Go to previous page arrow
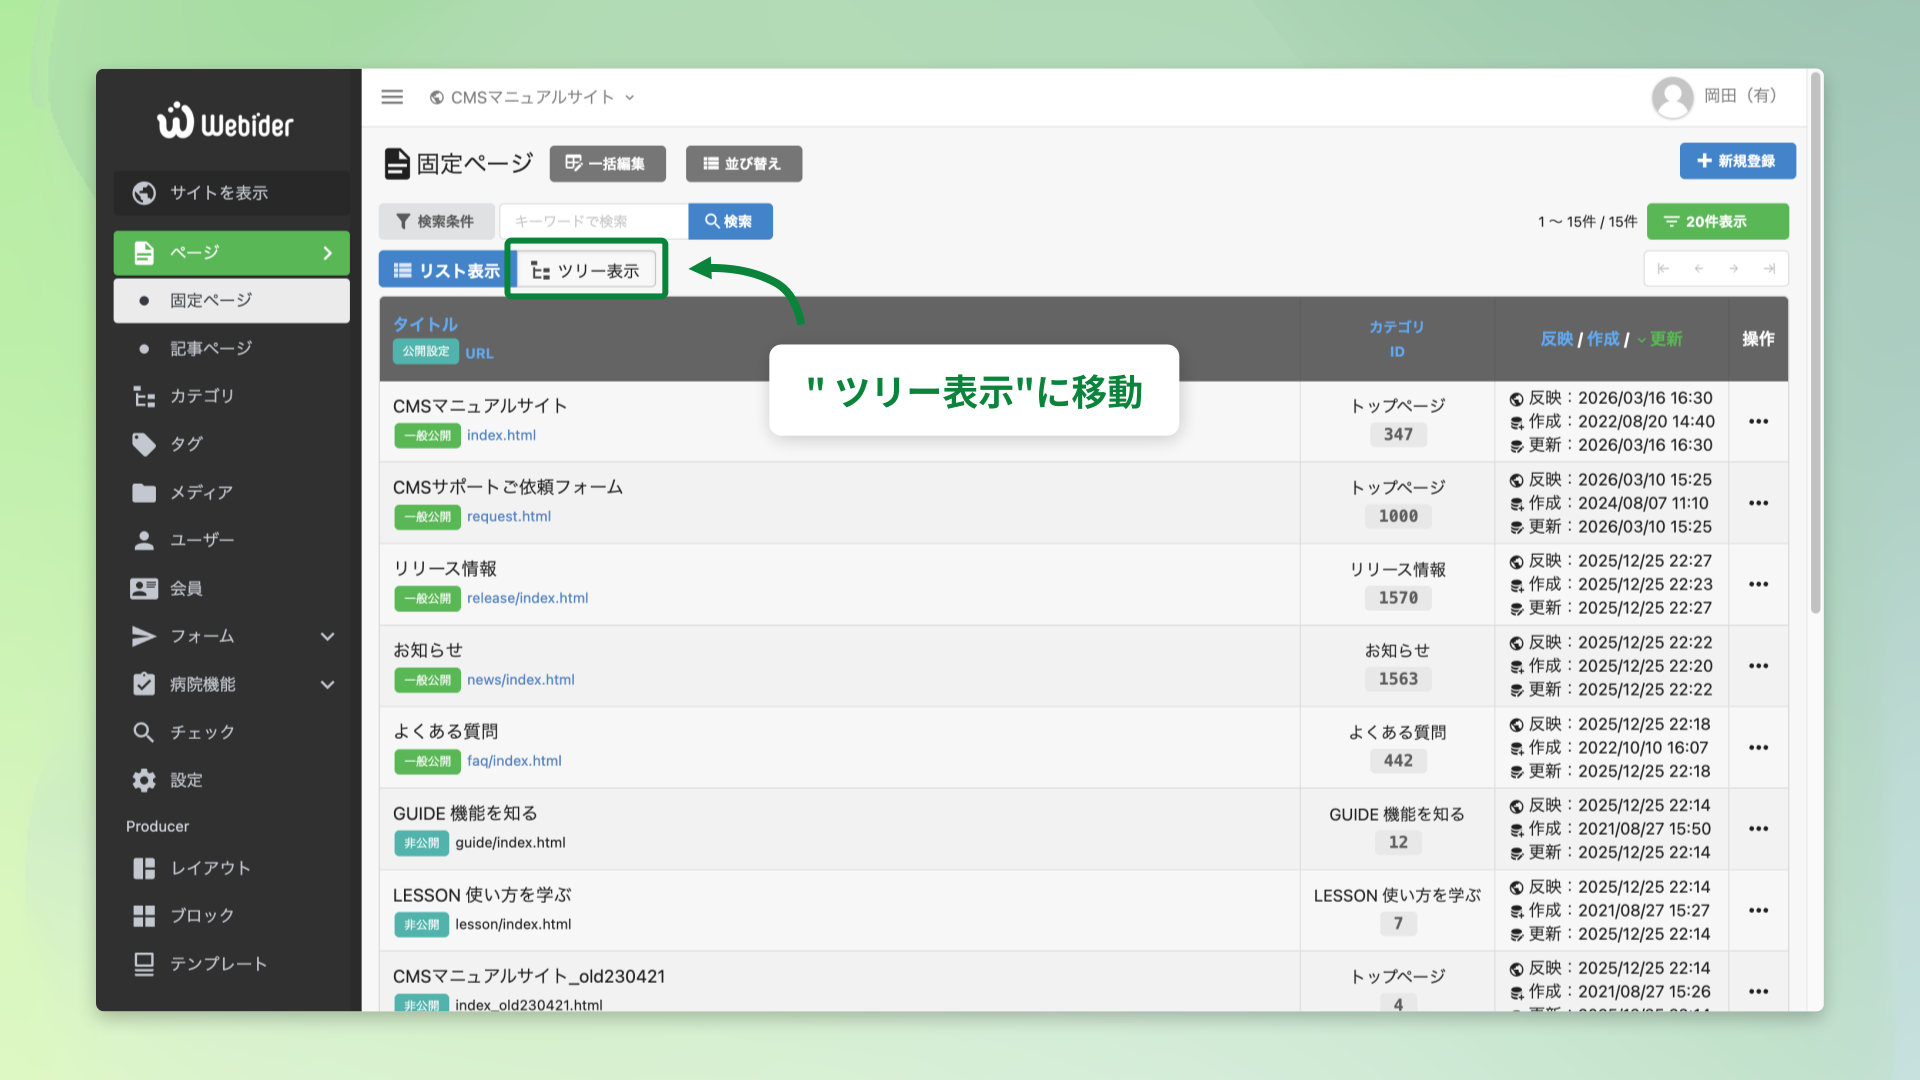The height and width of the screenshot is (1080, 1920). point(1699,268)
